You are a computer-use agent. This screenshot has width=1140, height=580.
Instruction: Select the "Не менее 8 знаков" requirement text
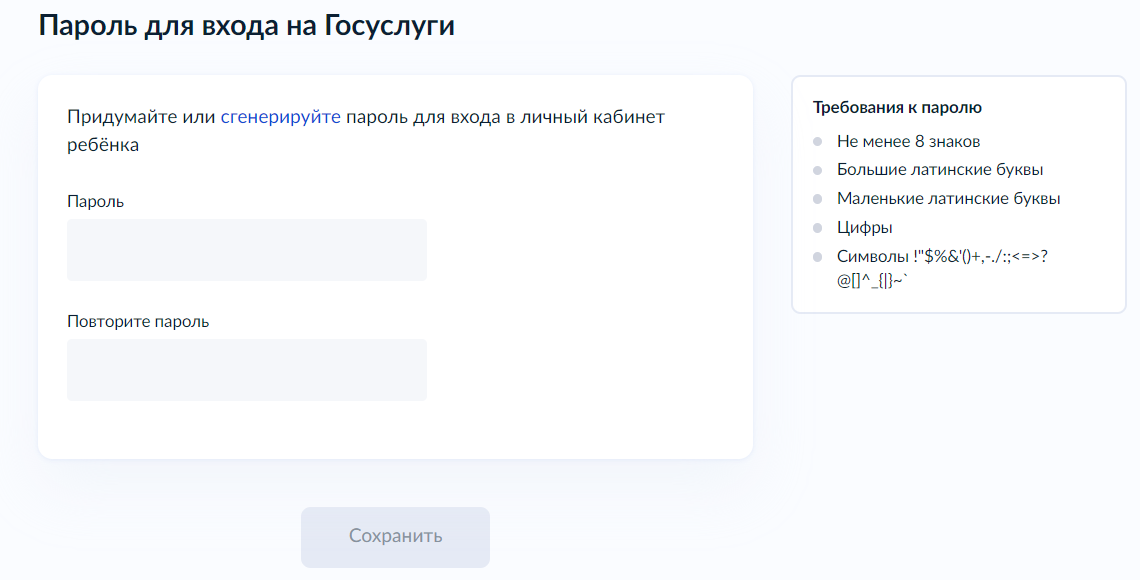pos(908,141)
